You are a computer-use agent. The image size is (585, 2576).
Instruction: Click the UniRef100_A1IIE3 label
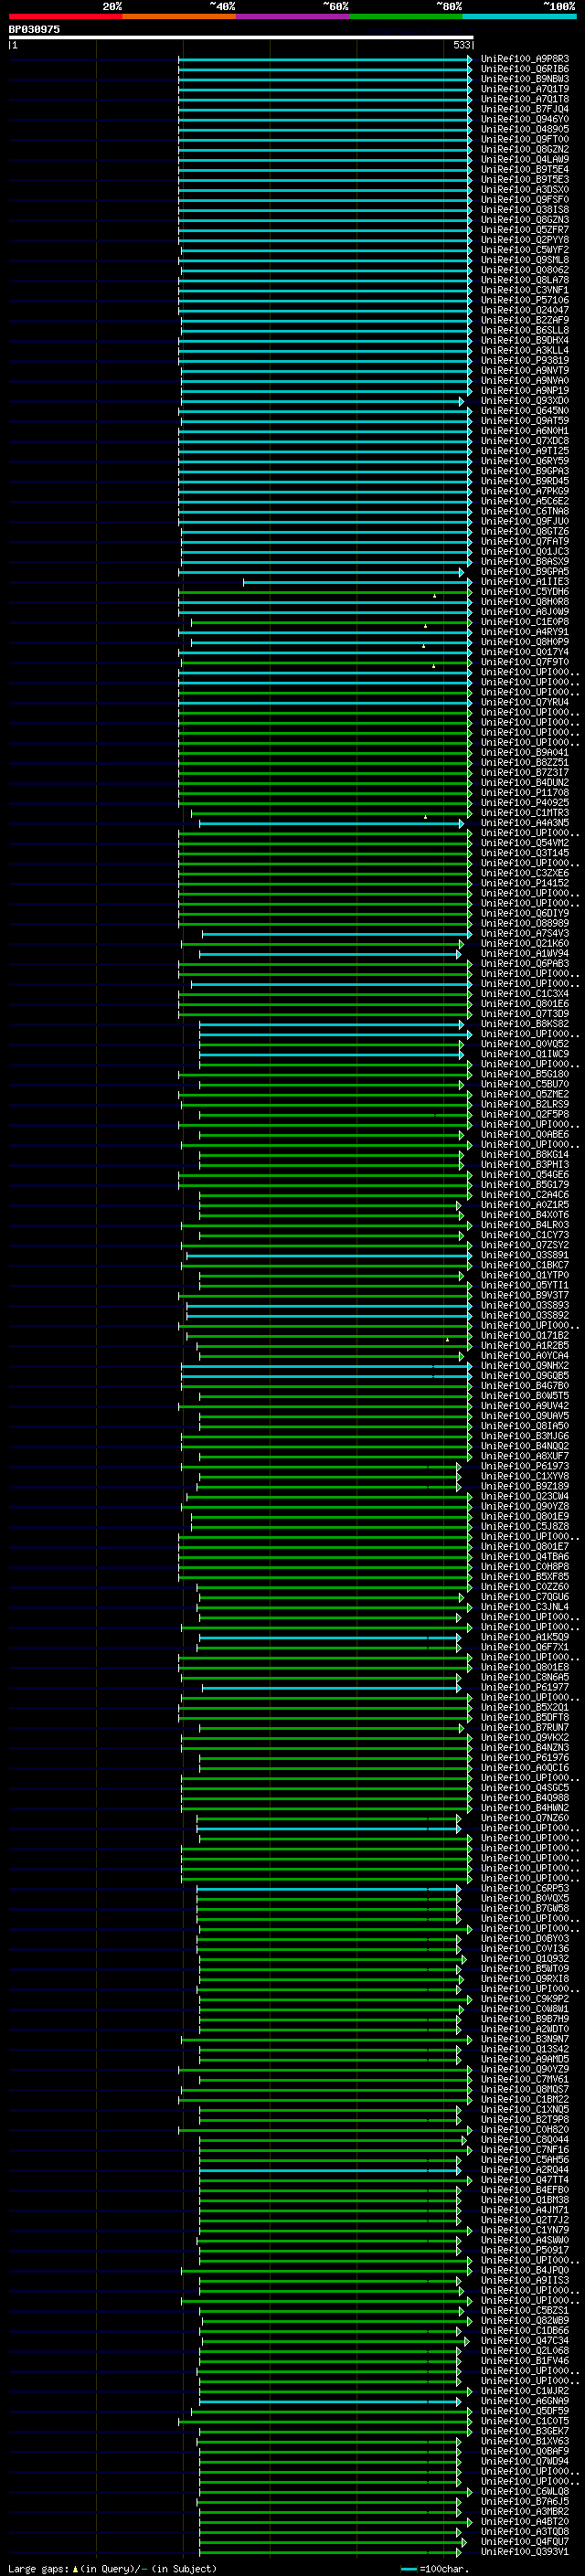pyautogui.click(x=525, y=582)
